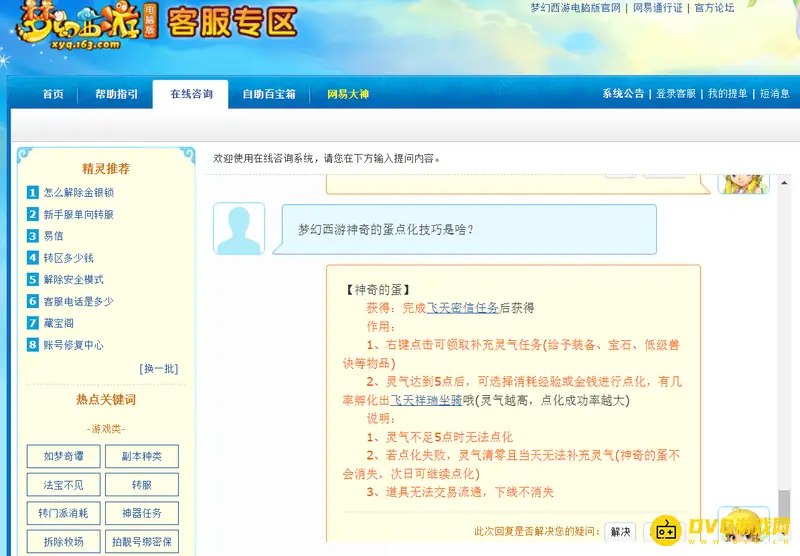Open the 帮助指引 nav tab
Viewport: 800px width, 556px height.
point(116,94)
